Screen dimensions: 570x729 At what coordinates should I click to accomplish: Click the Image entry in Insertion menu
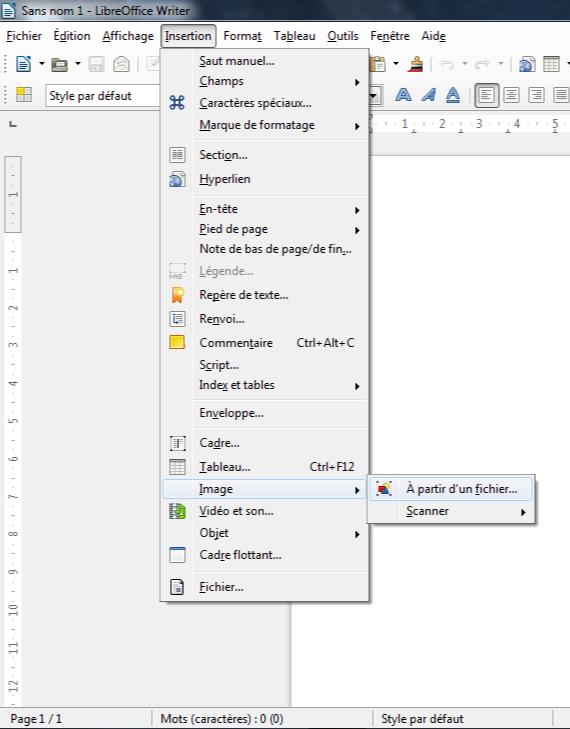(x=266, y=489)
